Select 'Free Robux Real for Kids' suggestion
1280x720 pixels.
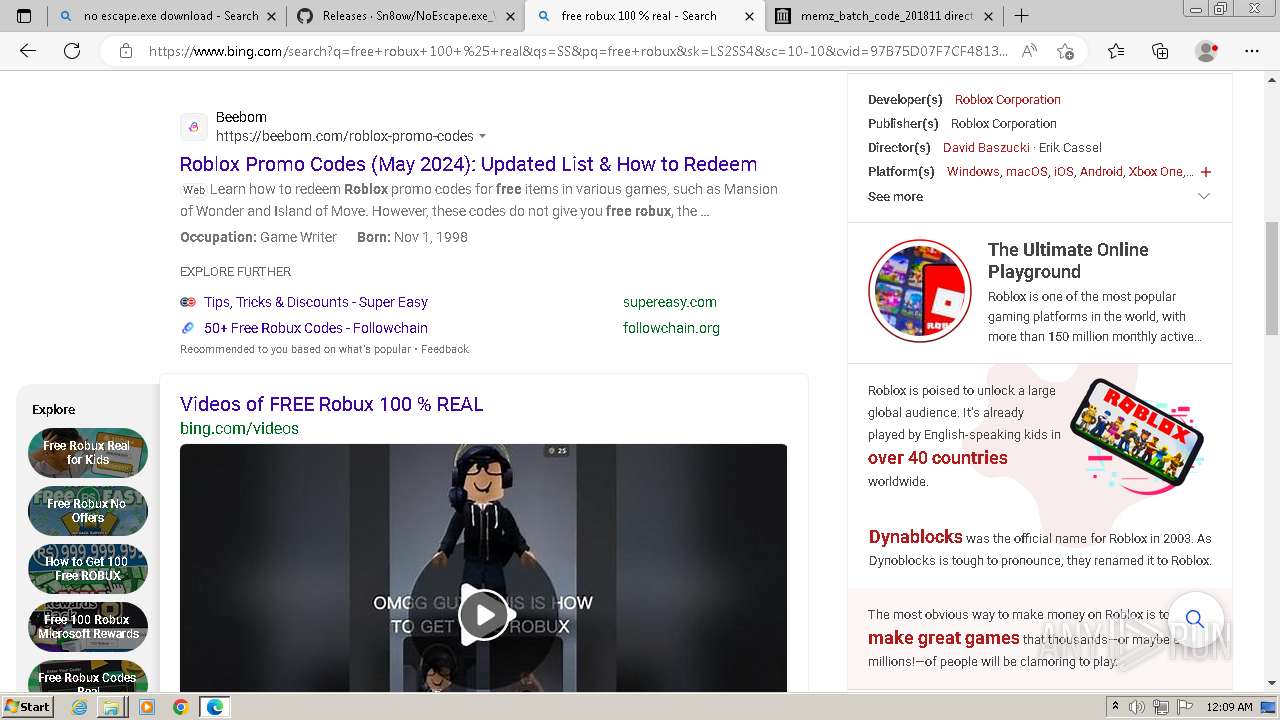click(88, 453)
